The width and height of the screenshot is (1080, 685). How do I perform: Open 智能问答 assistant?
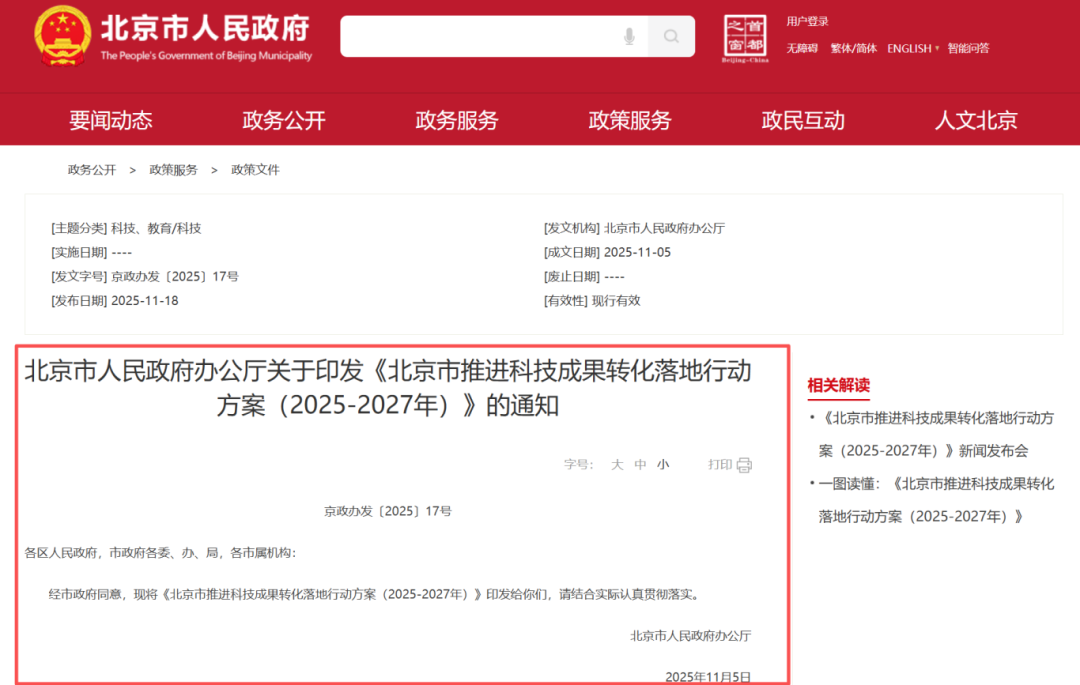[968, 48]
